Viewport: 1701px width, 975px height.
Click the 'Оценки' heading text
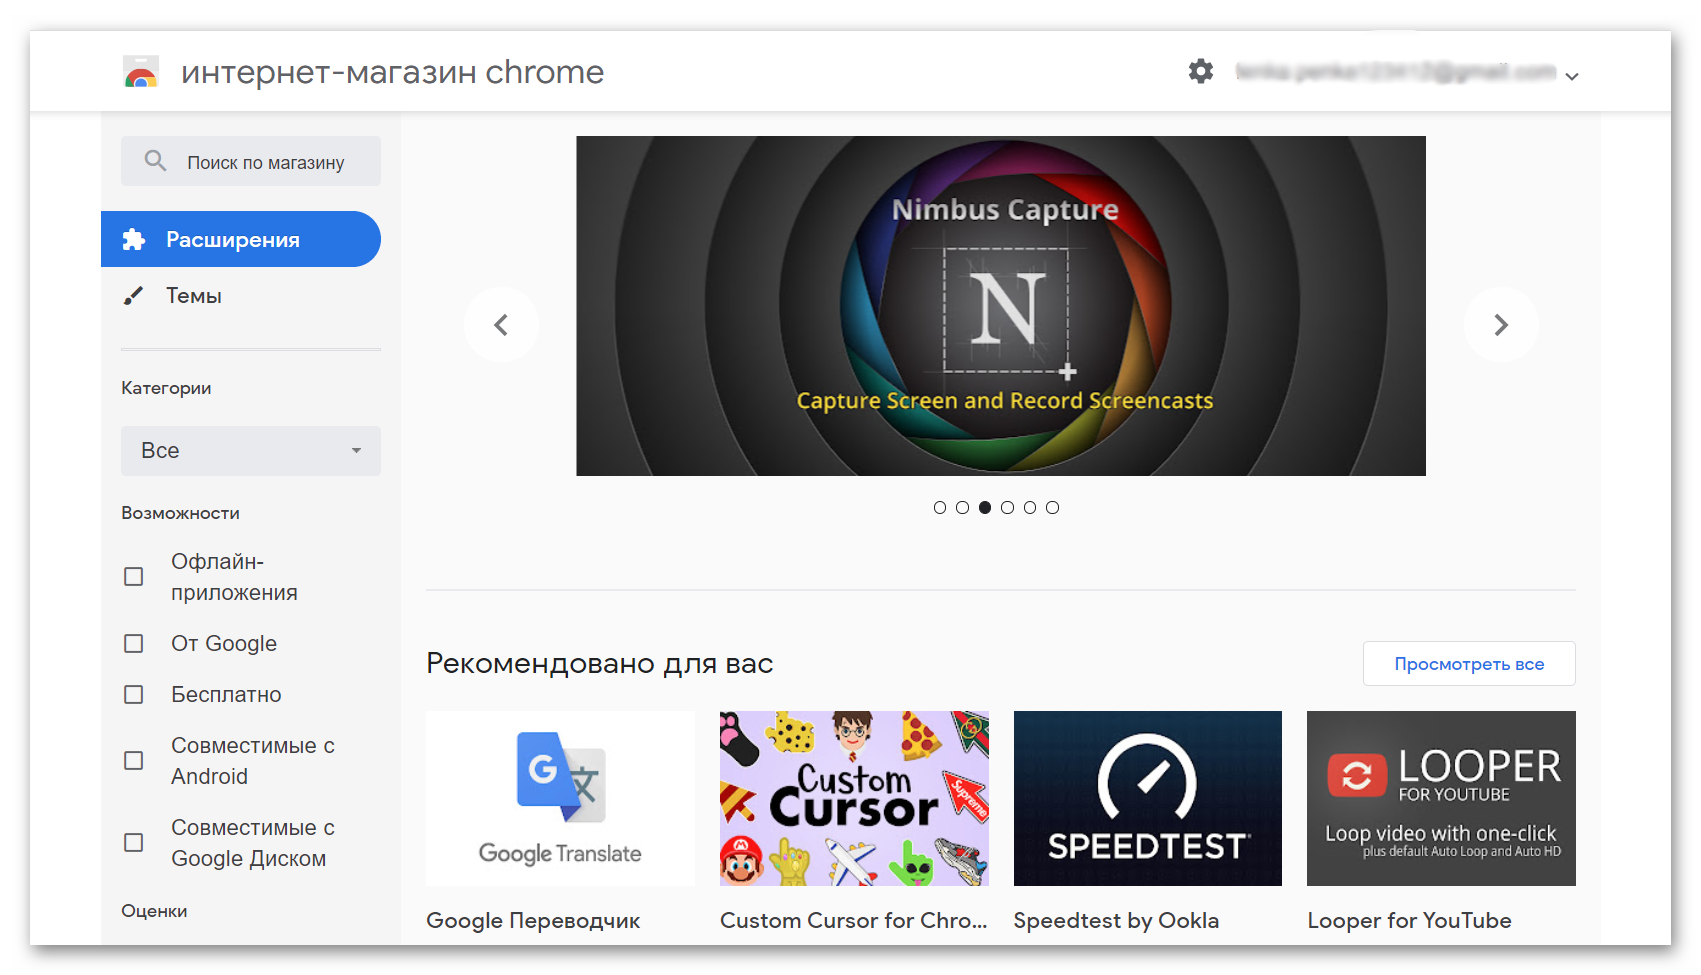coord(154,911)
